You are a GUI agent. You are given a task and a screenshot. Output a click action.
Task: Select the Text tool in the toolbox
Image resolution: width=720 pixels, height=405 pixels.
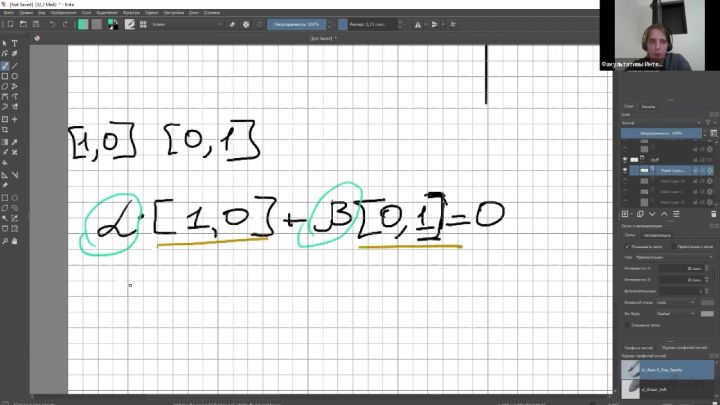(14, 43)
